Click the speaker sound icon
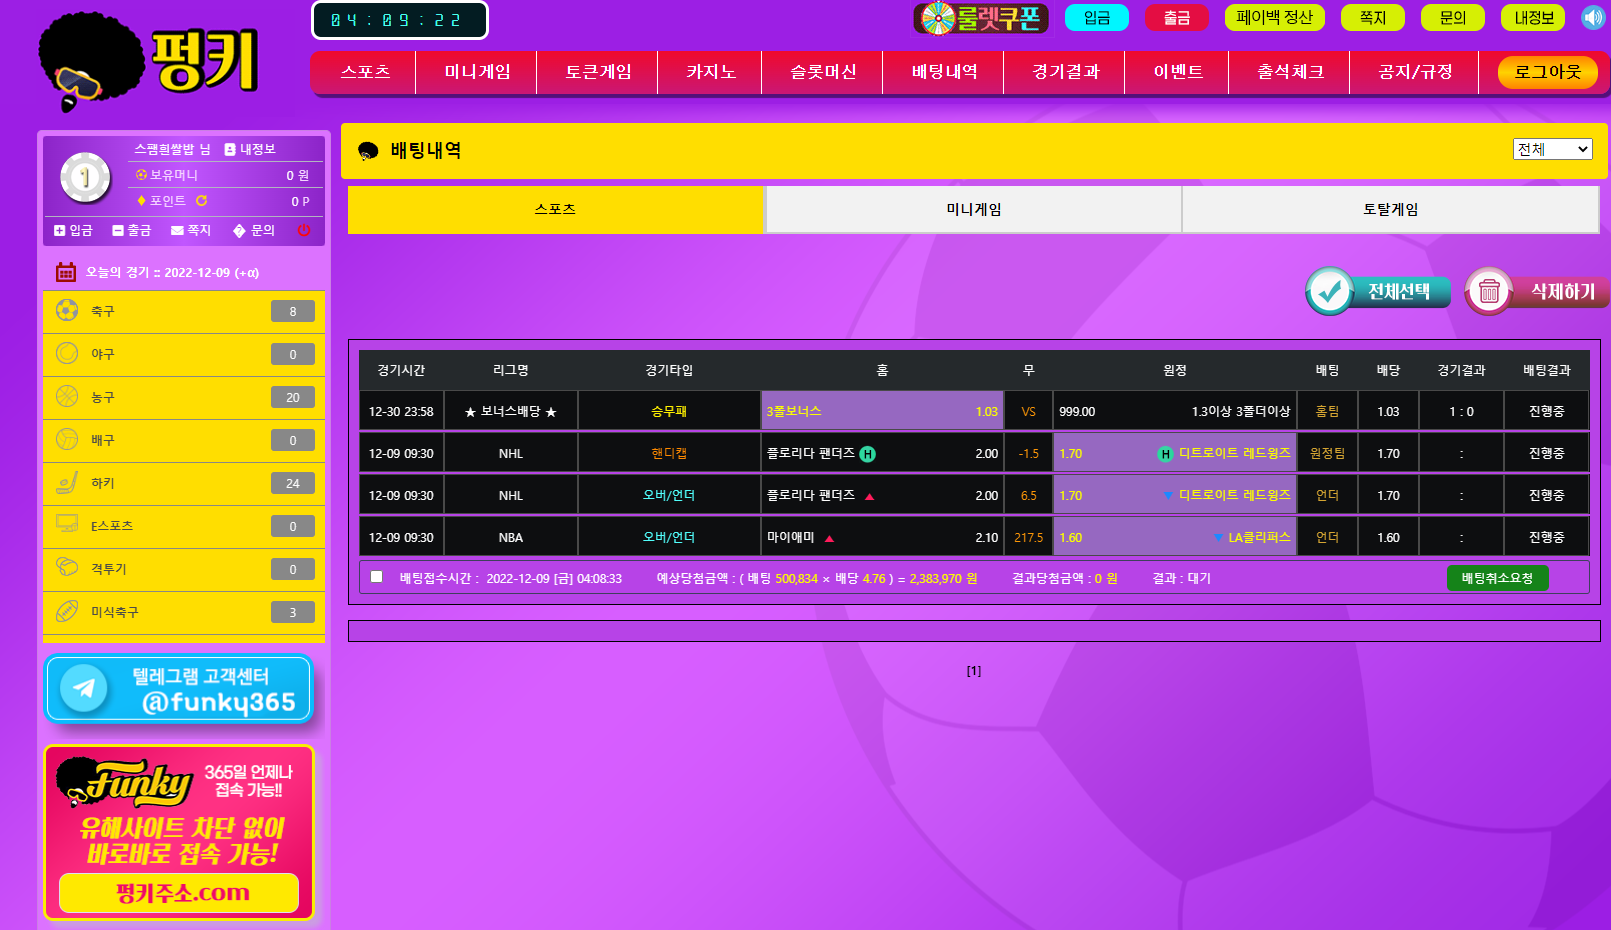This screenshot has width=1611, height=930. (1592, 18)
